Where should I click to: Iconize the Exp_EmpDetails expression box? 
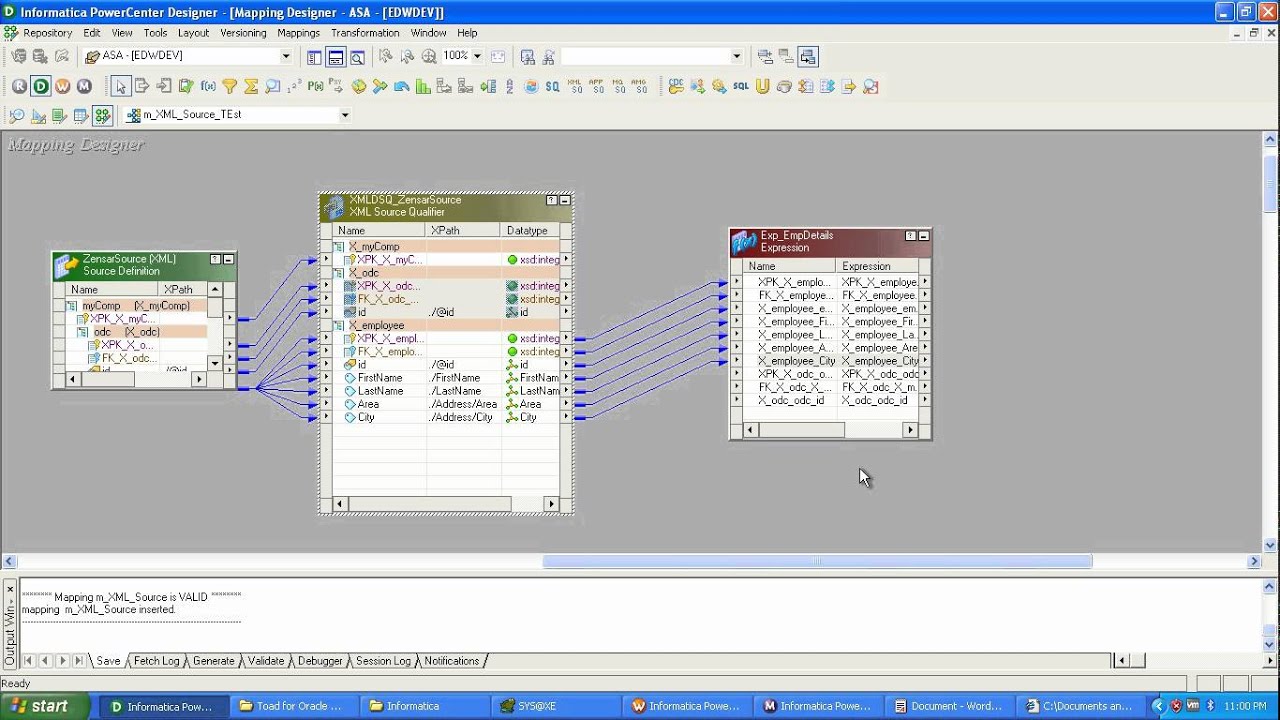[x=924, y=236]
